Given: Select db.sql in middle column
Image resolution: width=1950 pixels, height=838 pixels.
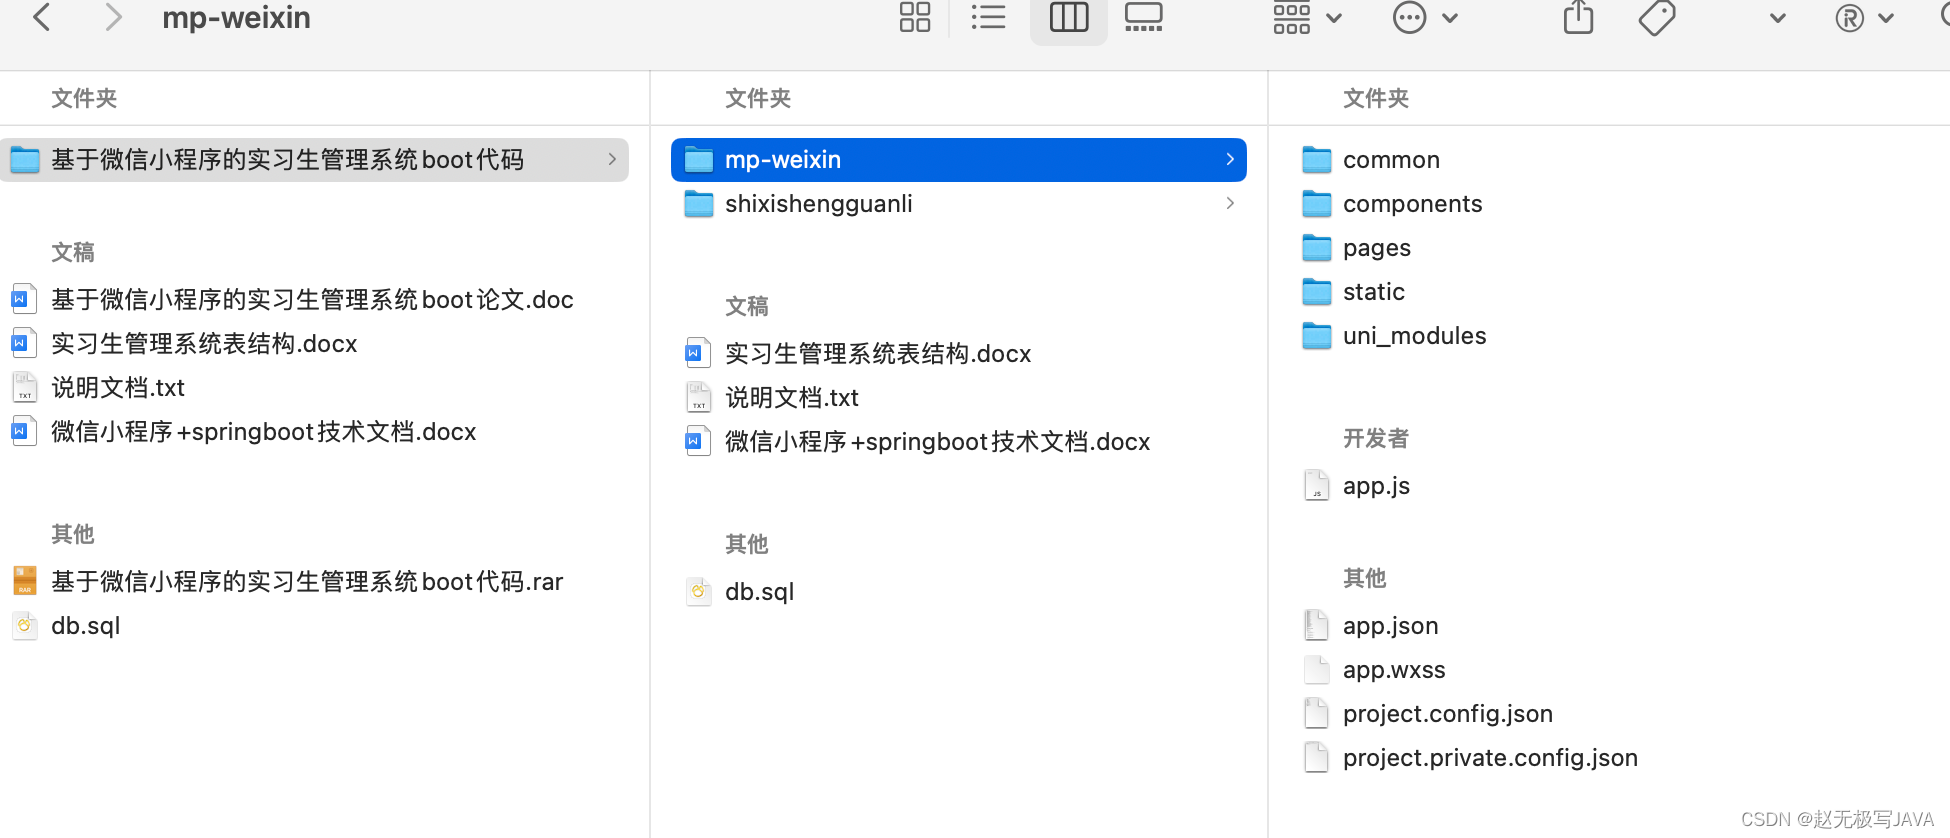Looking at the screenshot, I should 759,592.
